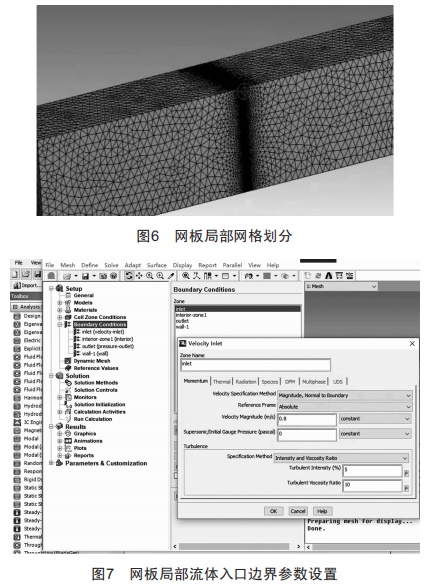This screenshot has height=585, width=431.
Task: Open constant dropdown for Velocity Magnitude
Action: tap(375, 419)
